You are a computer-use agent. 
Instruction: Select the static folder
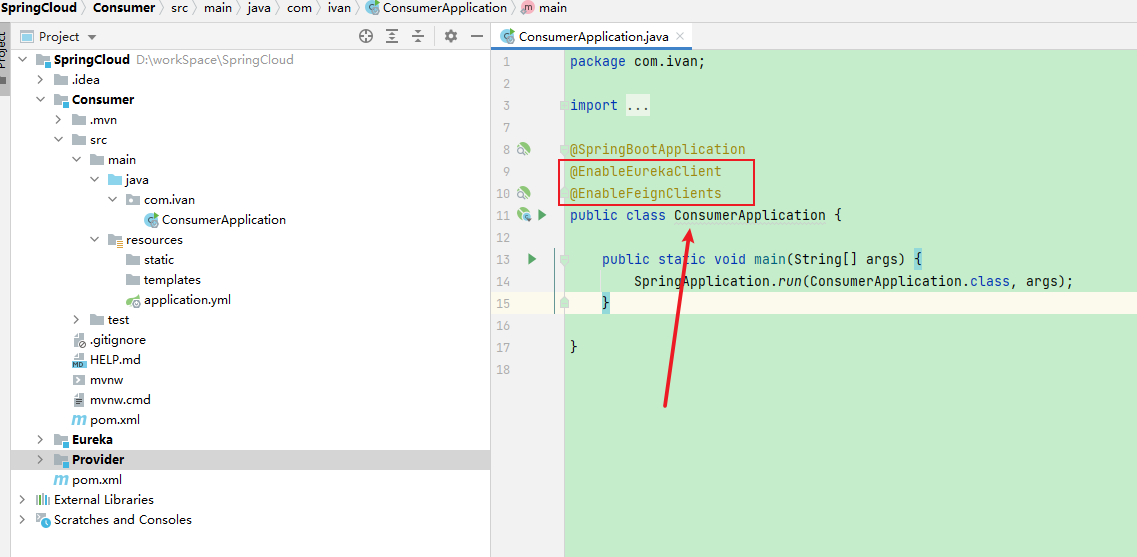tap(158, 260)
